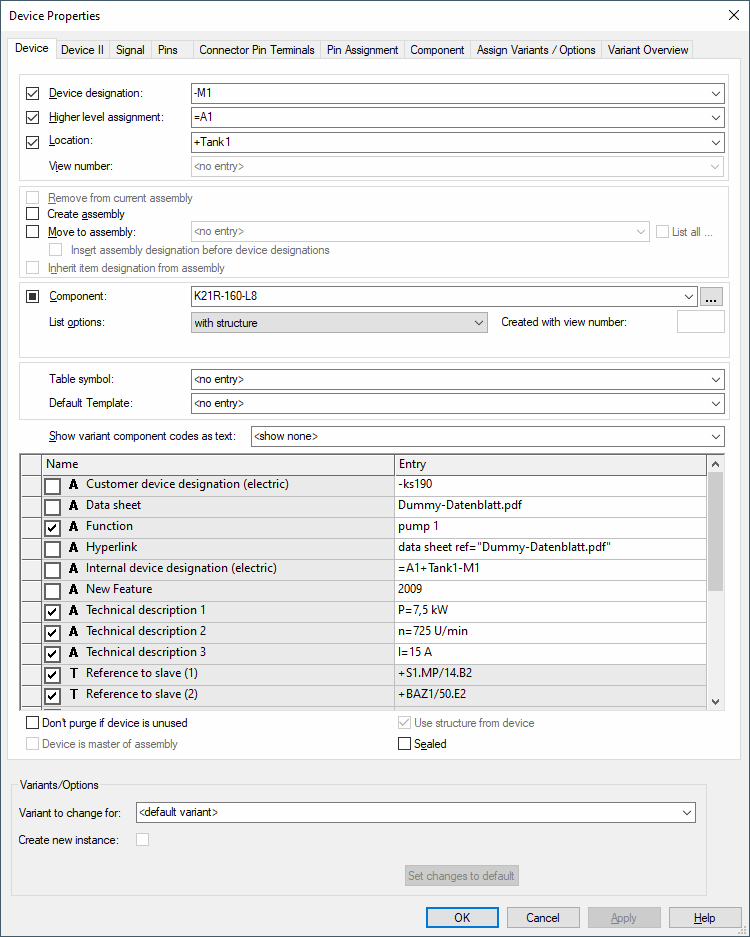Go to the Pin Assignment tab

[x=362, y=50]
